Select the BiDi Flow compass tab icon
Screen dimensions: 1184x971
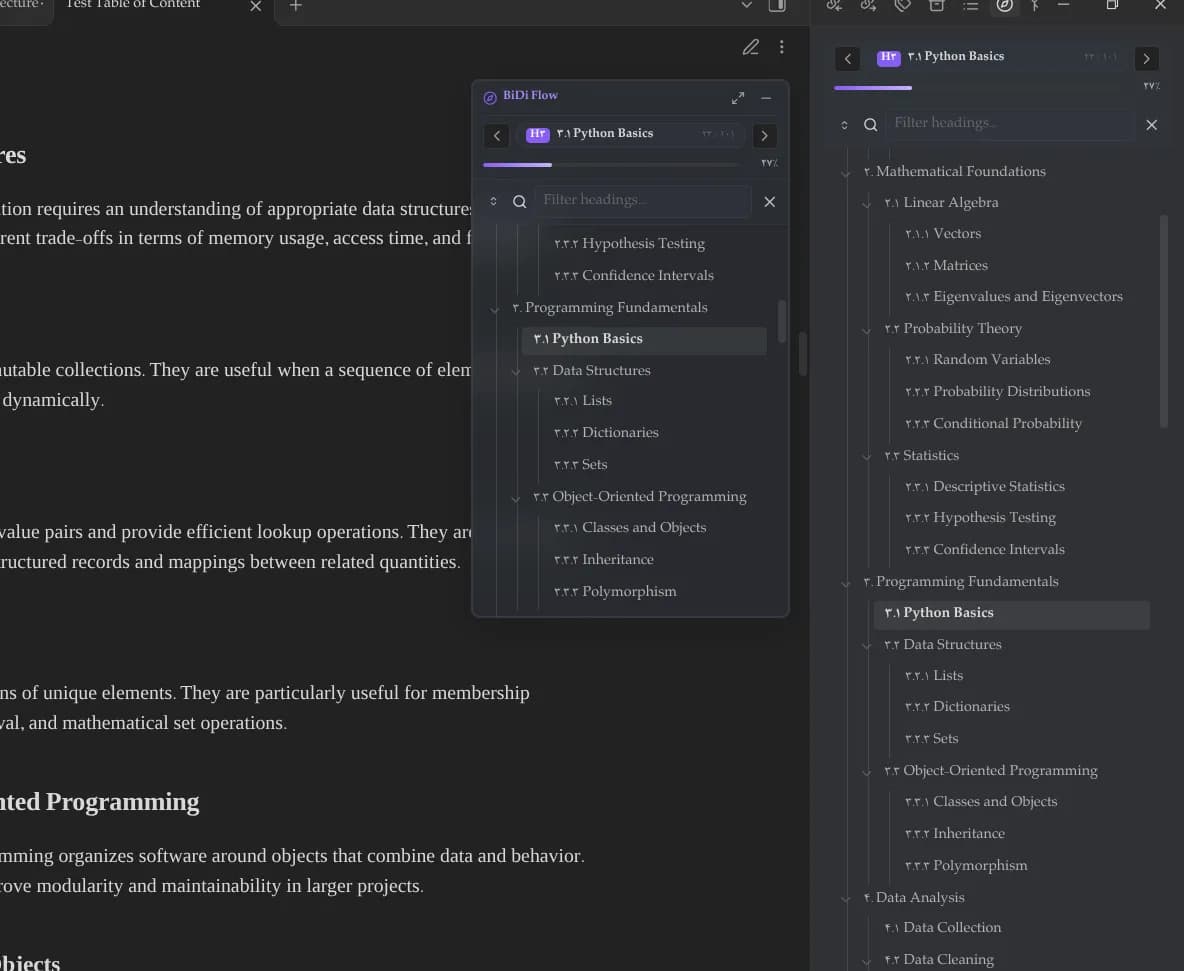pyautogui.click(x=1004, y=5)
